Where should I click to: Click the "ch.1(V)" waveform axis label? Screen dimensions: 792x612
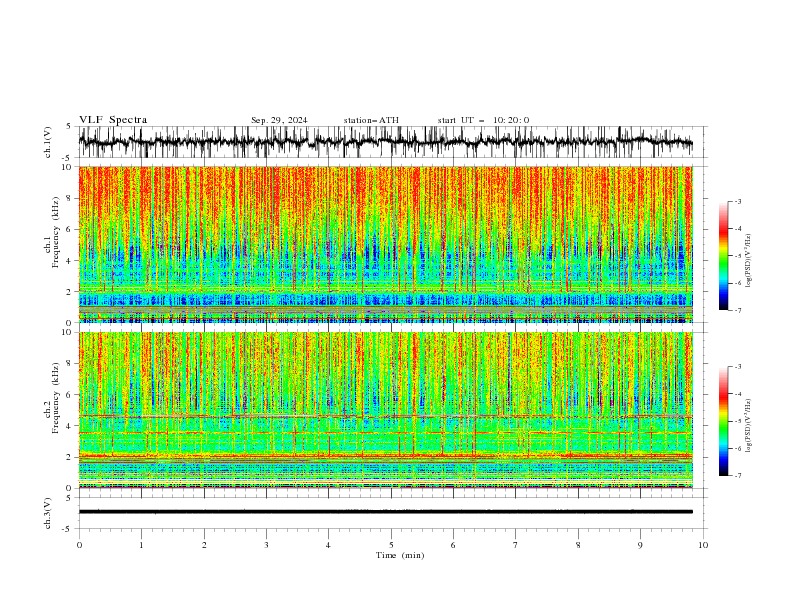(x=48, y=142)
